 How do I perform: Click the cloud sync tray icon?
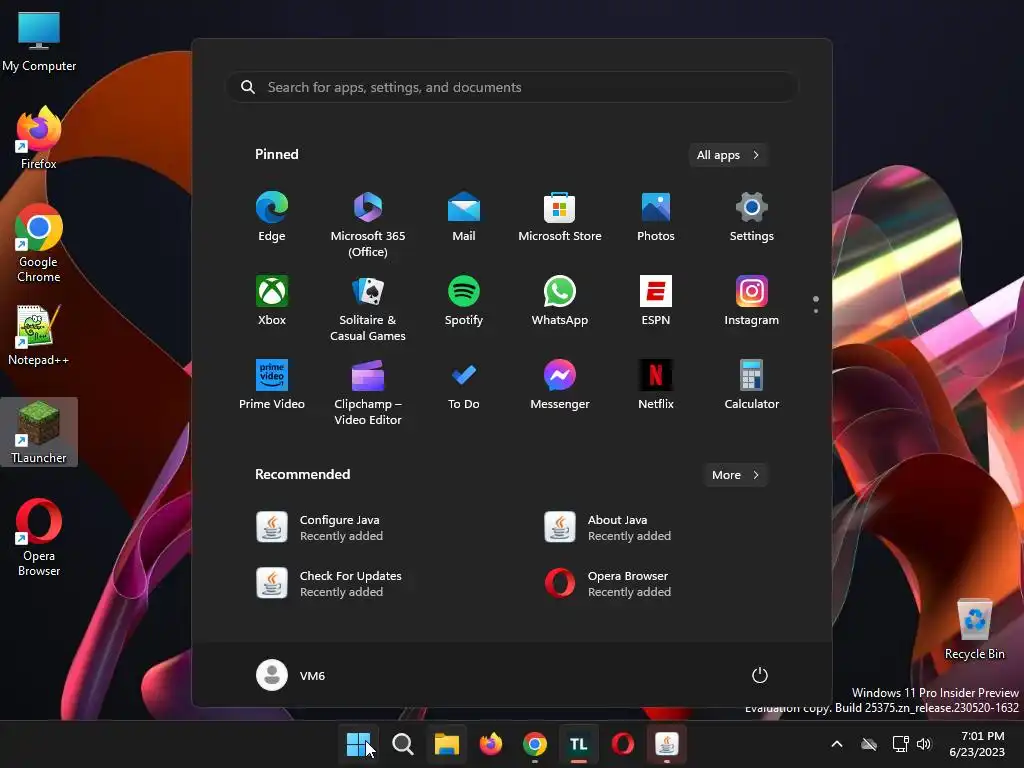point(869,744)
